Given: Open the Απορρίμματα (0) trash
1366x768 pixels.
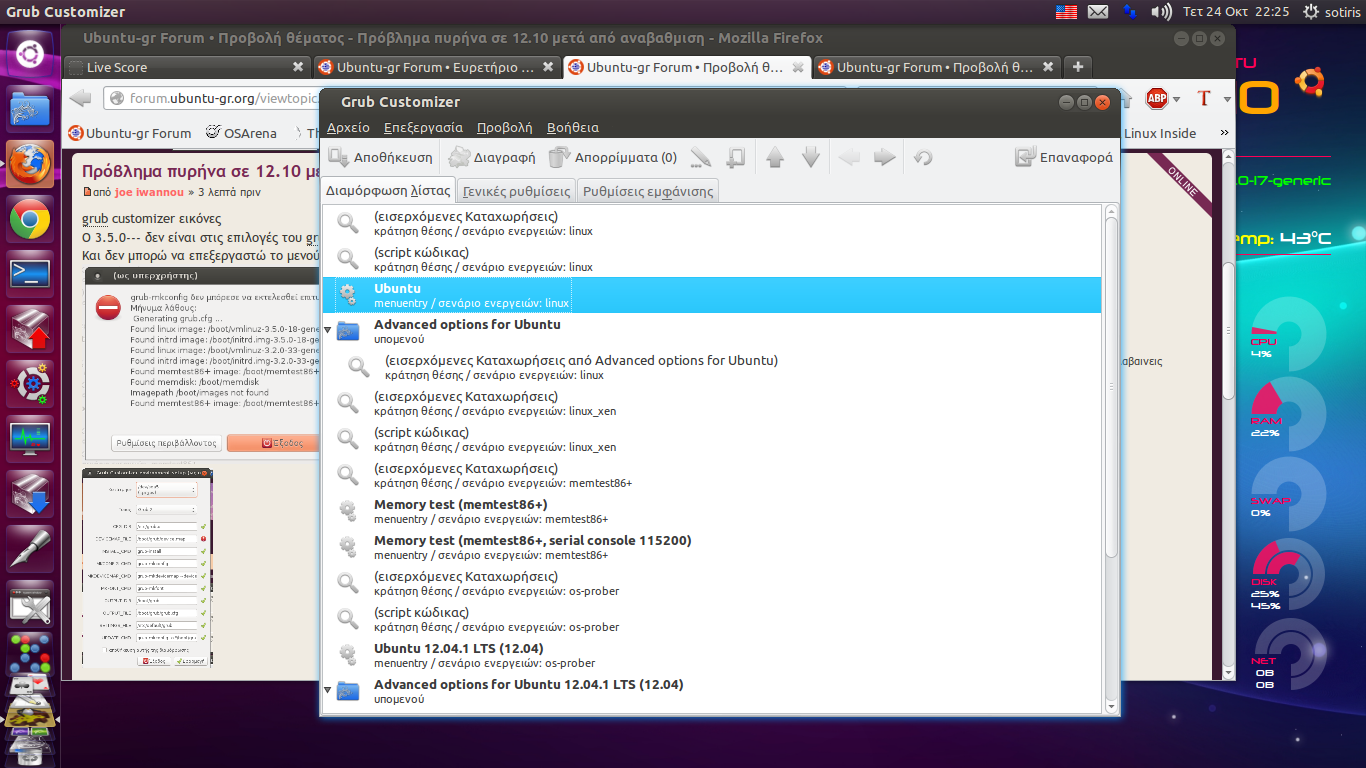Looking at the screenshot, I should [x=613, y=158].
